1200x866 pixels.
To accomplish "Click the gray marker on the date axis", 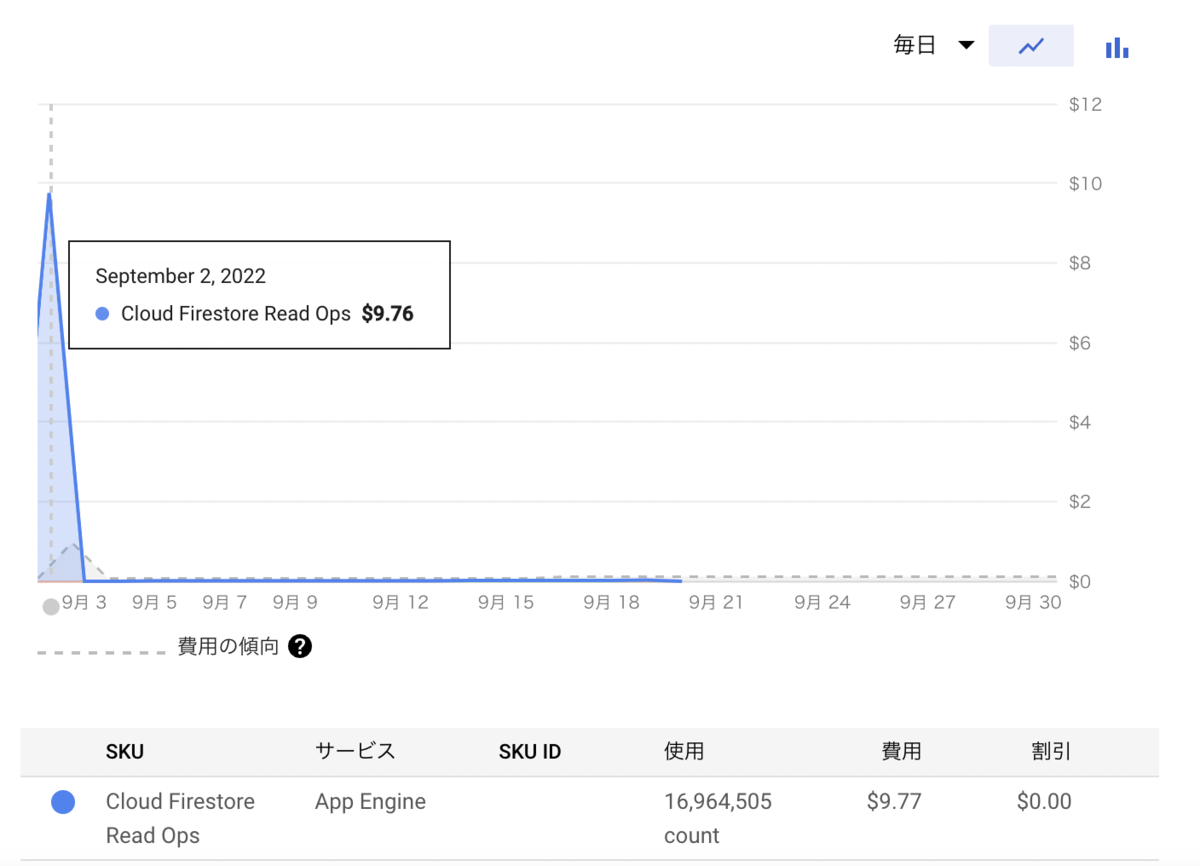I will [x=51, y=607].
